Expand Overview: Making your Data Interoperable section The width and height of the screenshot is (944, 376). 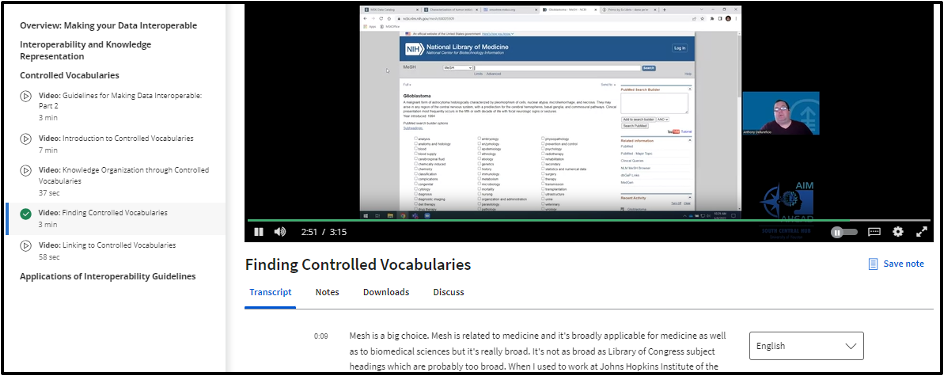(x=108, y=26)
